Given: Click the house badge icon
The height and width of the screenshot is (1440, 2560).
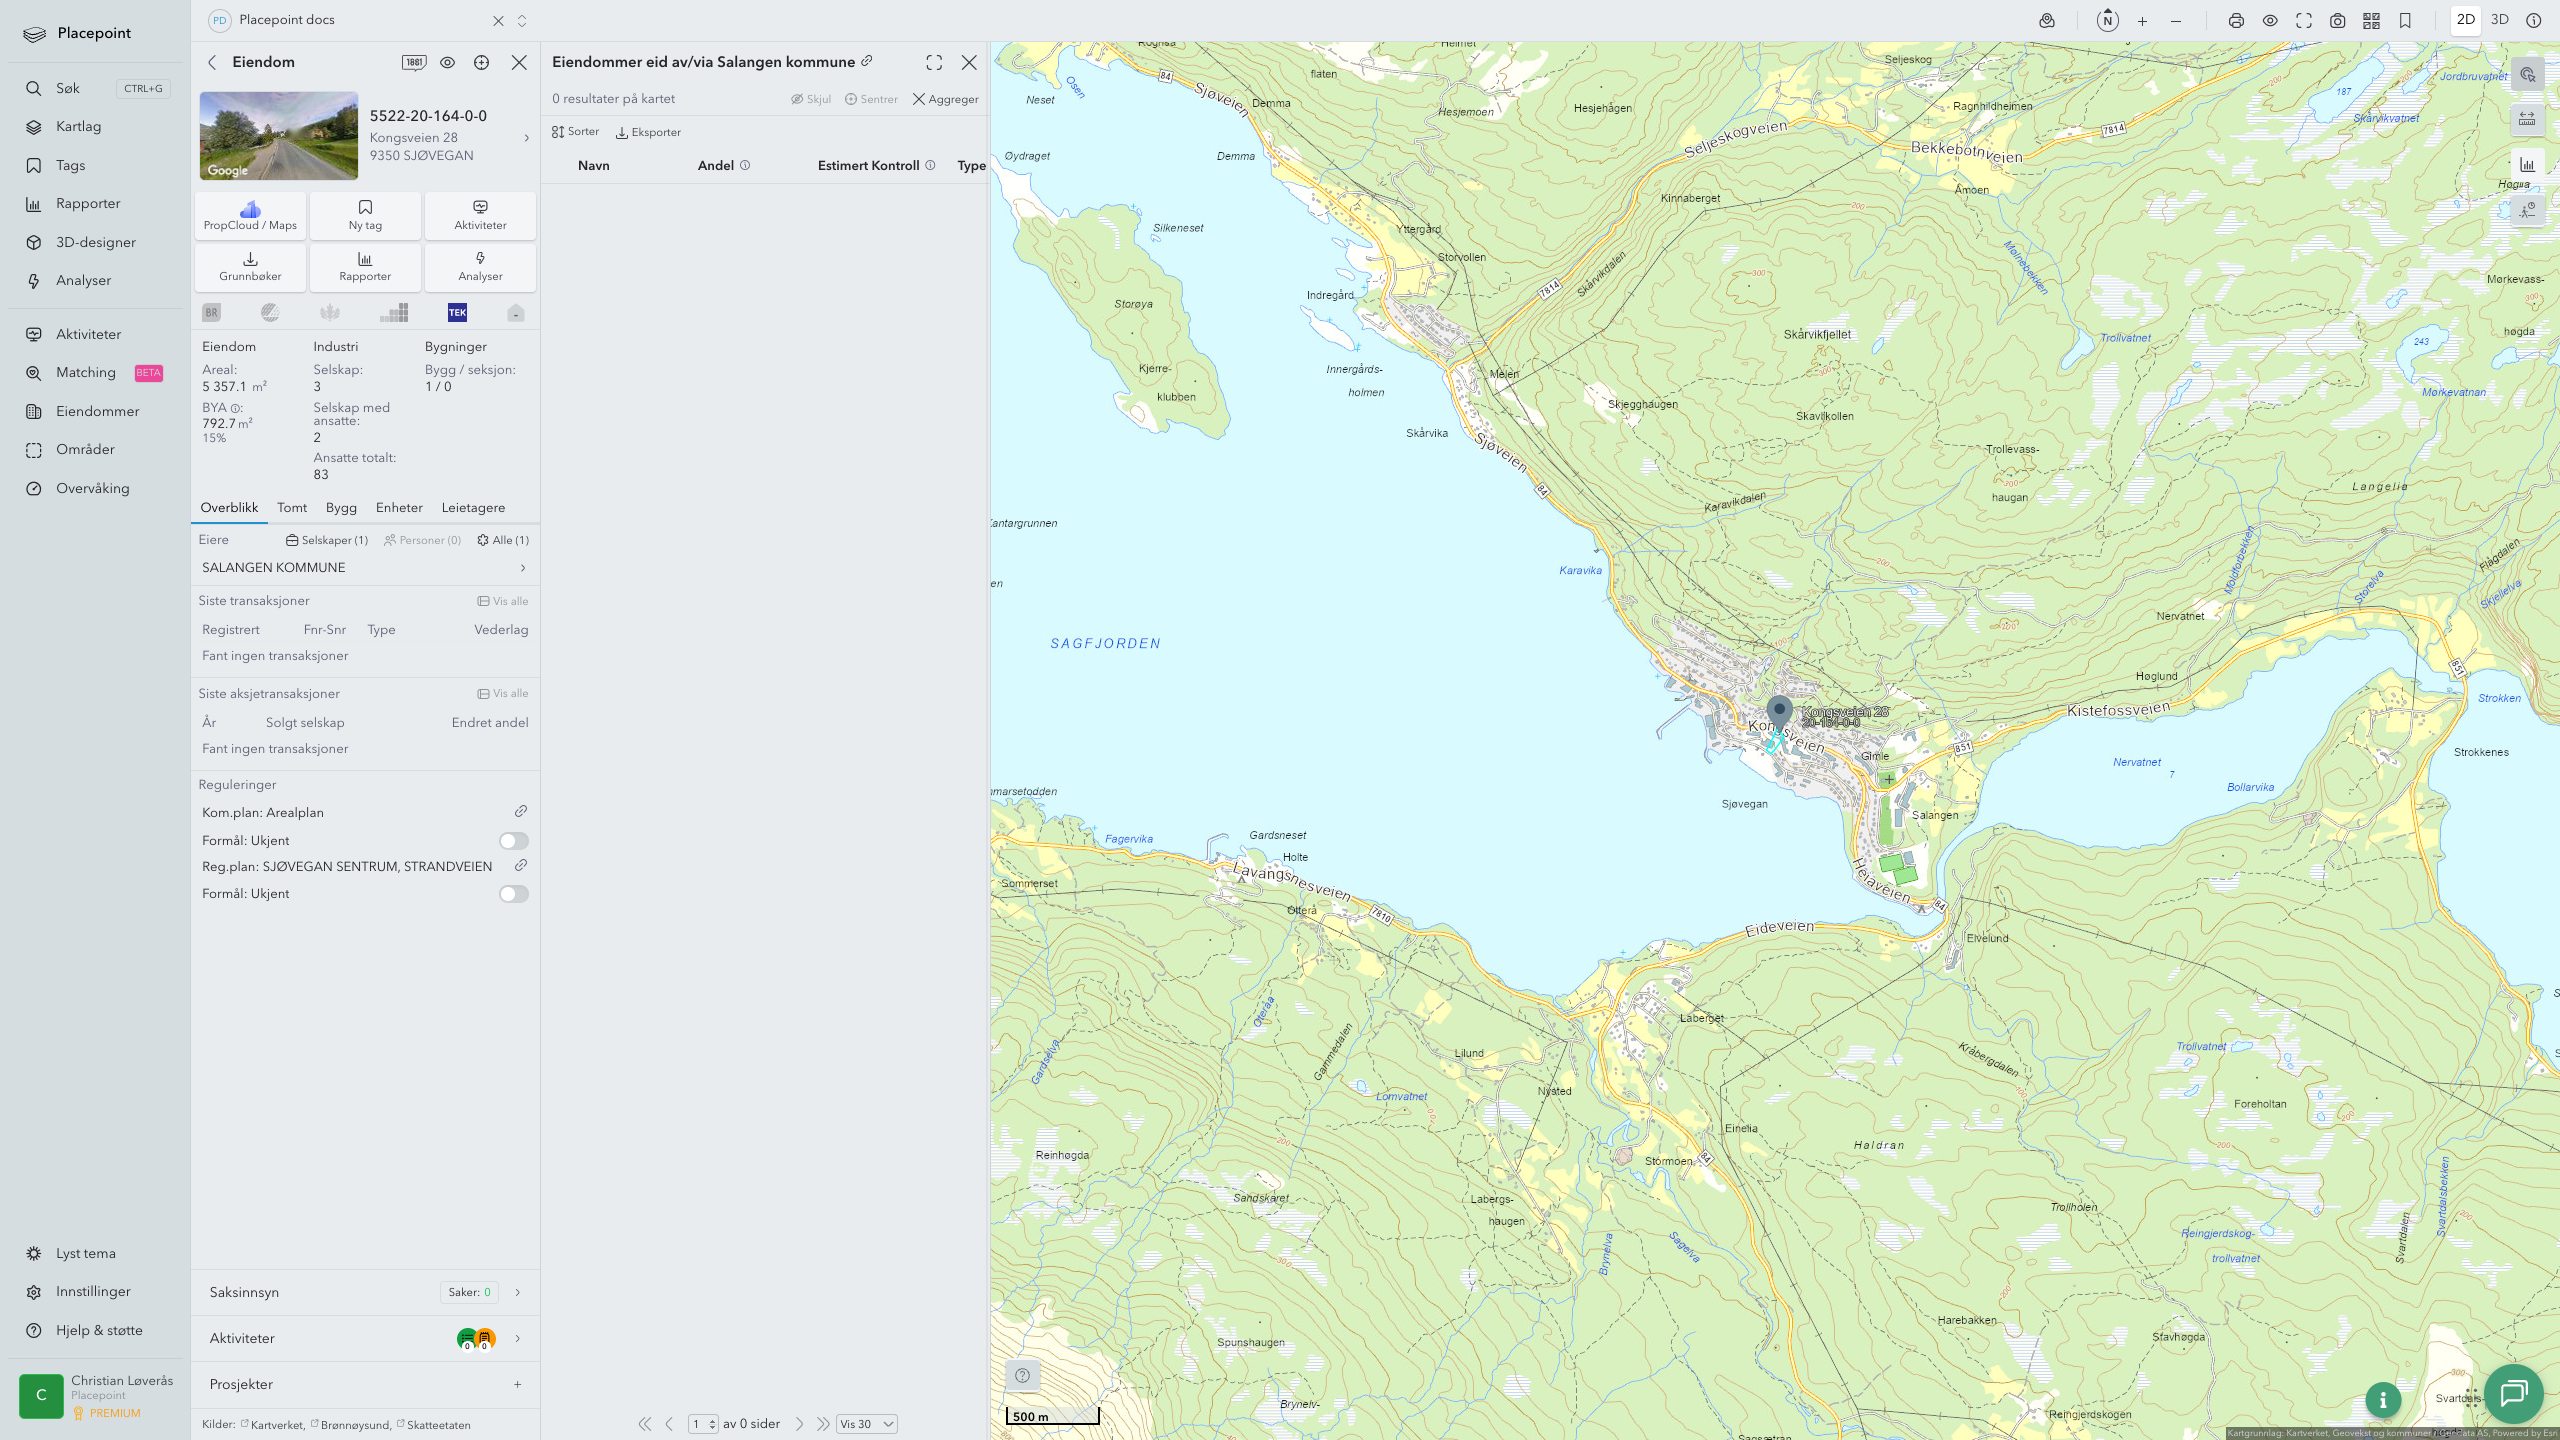Looking at the screenshot, I should pyautogui.click(x=516, y=313).
